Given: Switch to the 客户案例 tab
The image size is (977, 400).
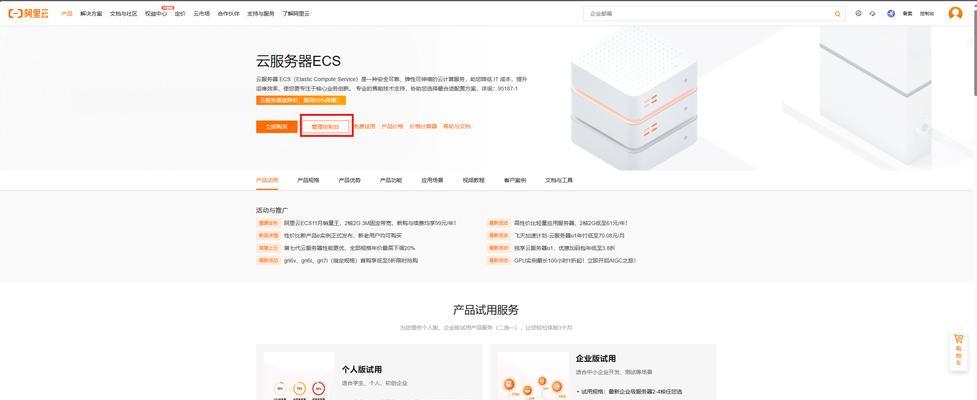Looking at the screenshot, I should tap(515, 180).
